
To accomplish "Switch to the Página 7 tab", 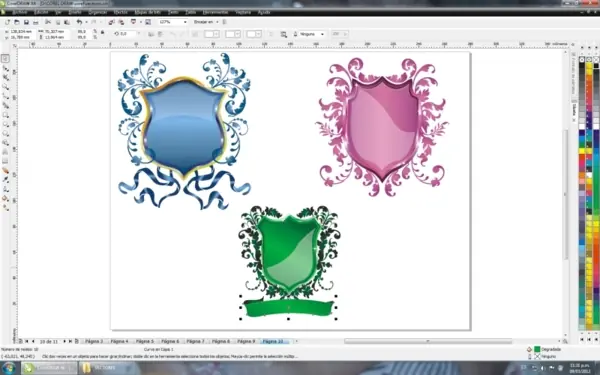I will pos(195,341).
